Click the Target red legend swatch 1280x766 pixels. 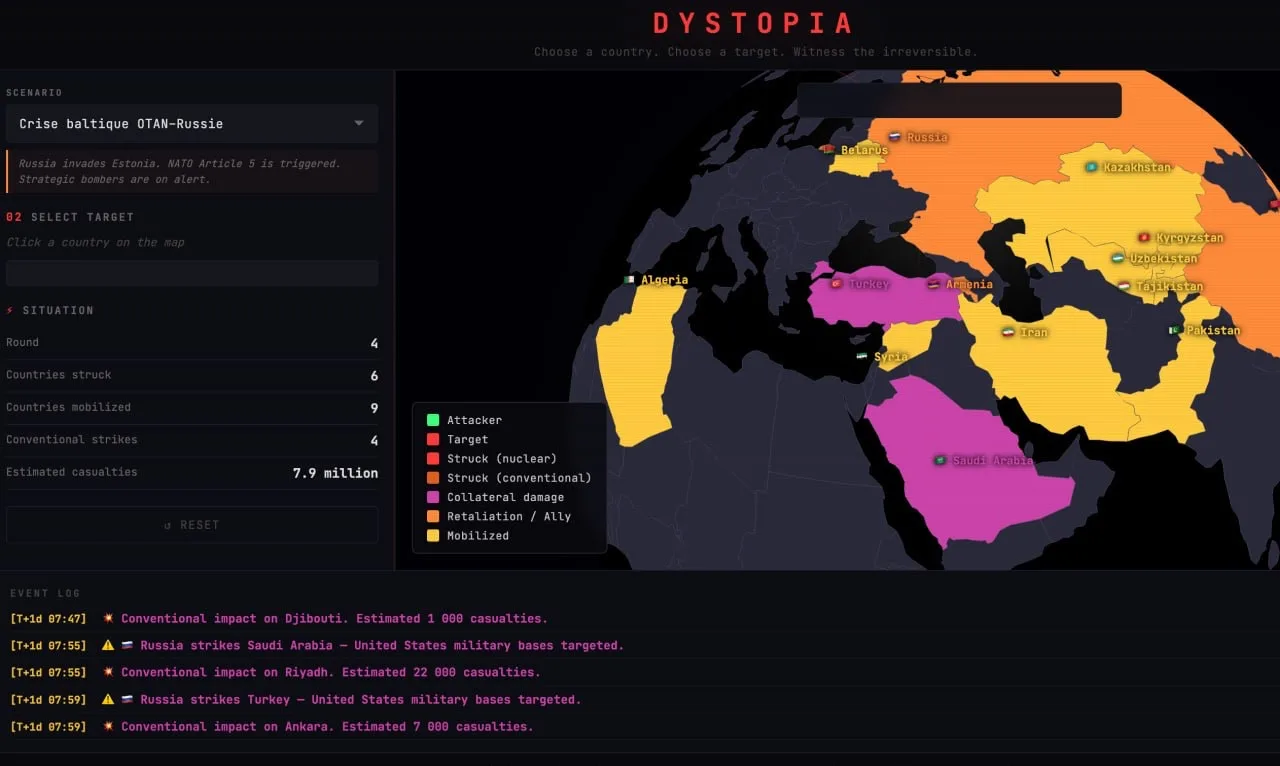[x=433, y=439]
